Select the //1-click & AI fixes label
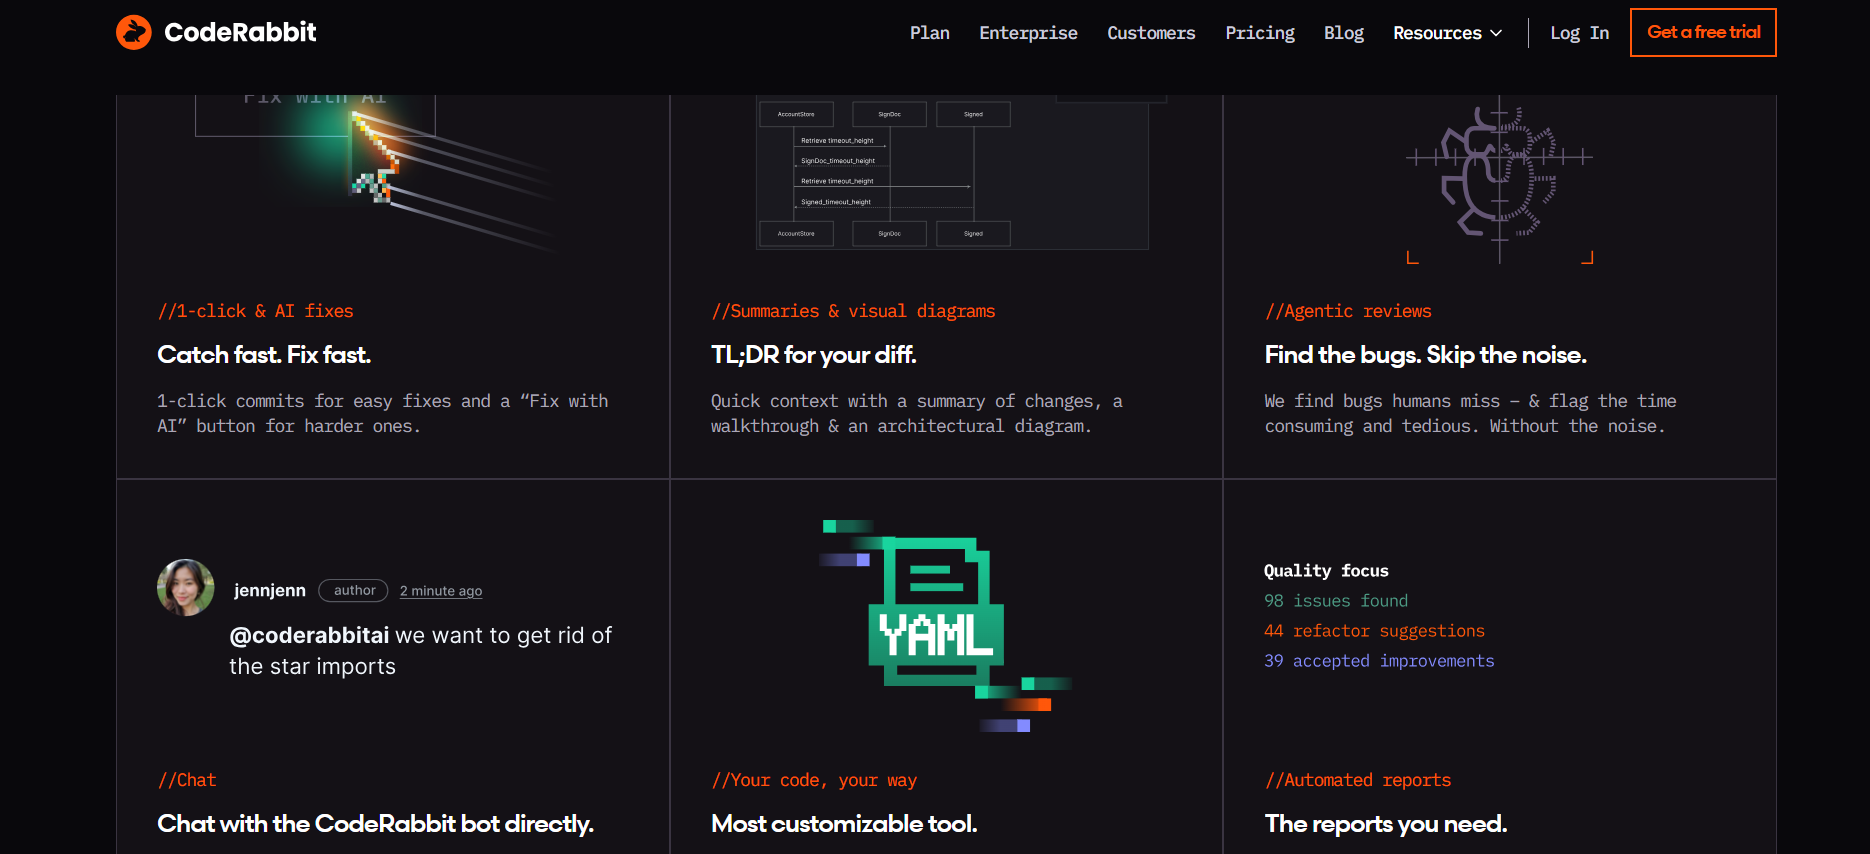The image size is (1870, 854). pyautogui.click(x=255, y=311)
